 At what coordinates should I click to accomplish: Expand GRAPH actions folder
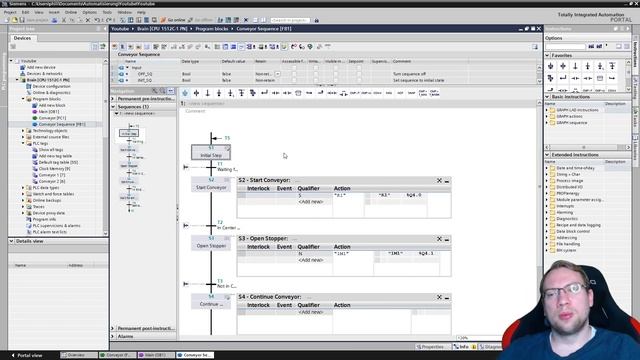point(547,116)
